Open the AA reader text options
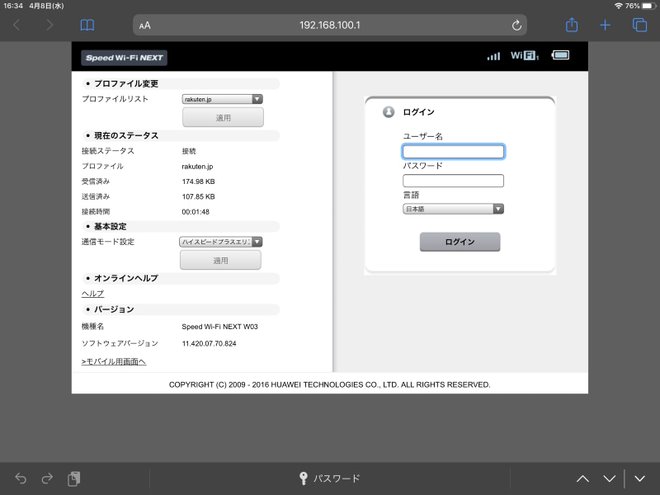 tap(145, 26)
